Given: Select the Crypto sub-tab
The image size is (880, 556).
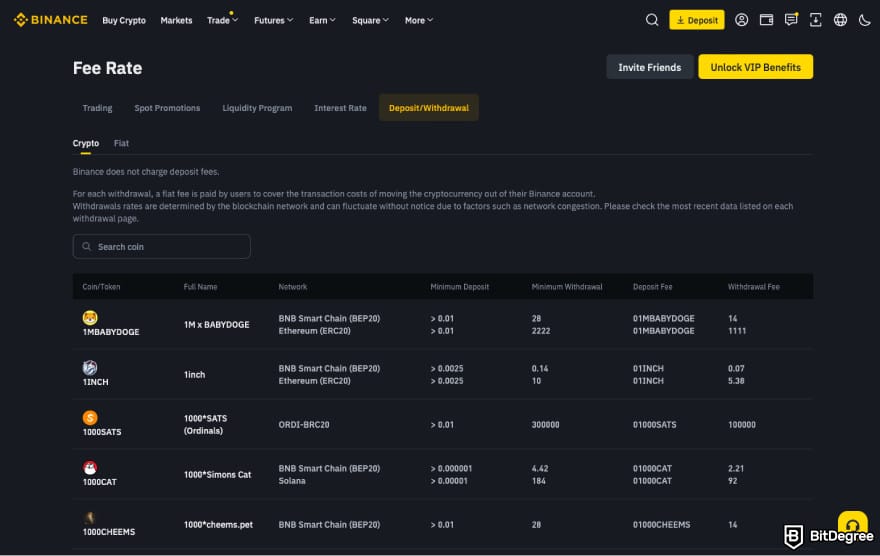Looking at the screenshot, I should pyautogui.click(x=86, y=143).
